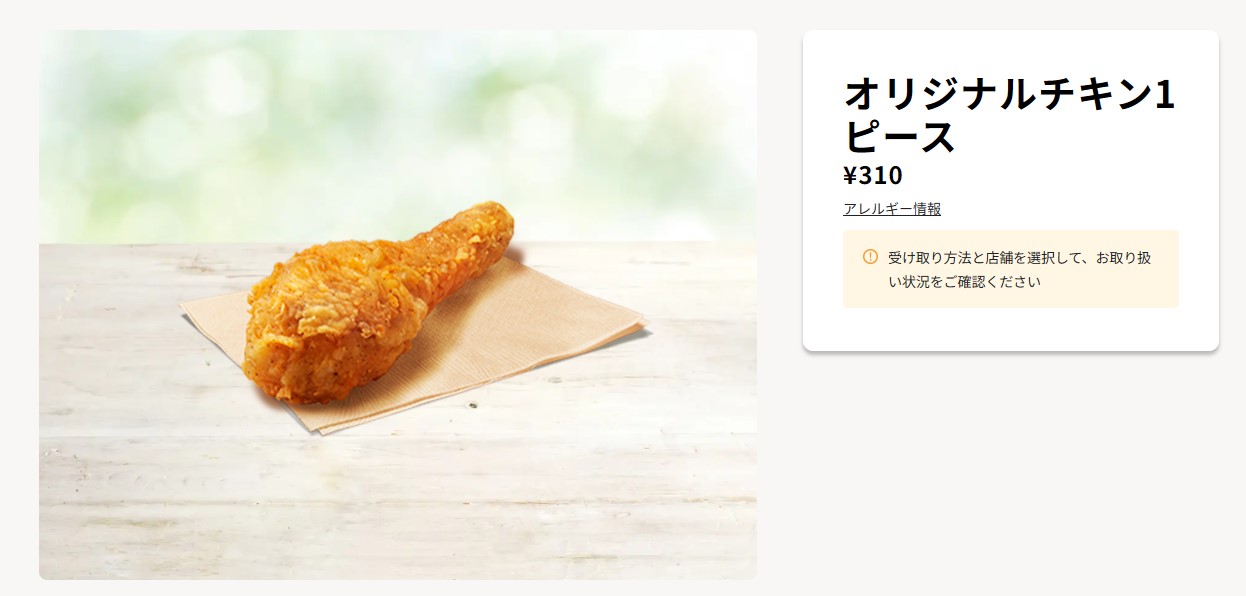Click the ピース line of the title
This screenshot has height=596, width=1246.
(900, 138)
